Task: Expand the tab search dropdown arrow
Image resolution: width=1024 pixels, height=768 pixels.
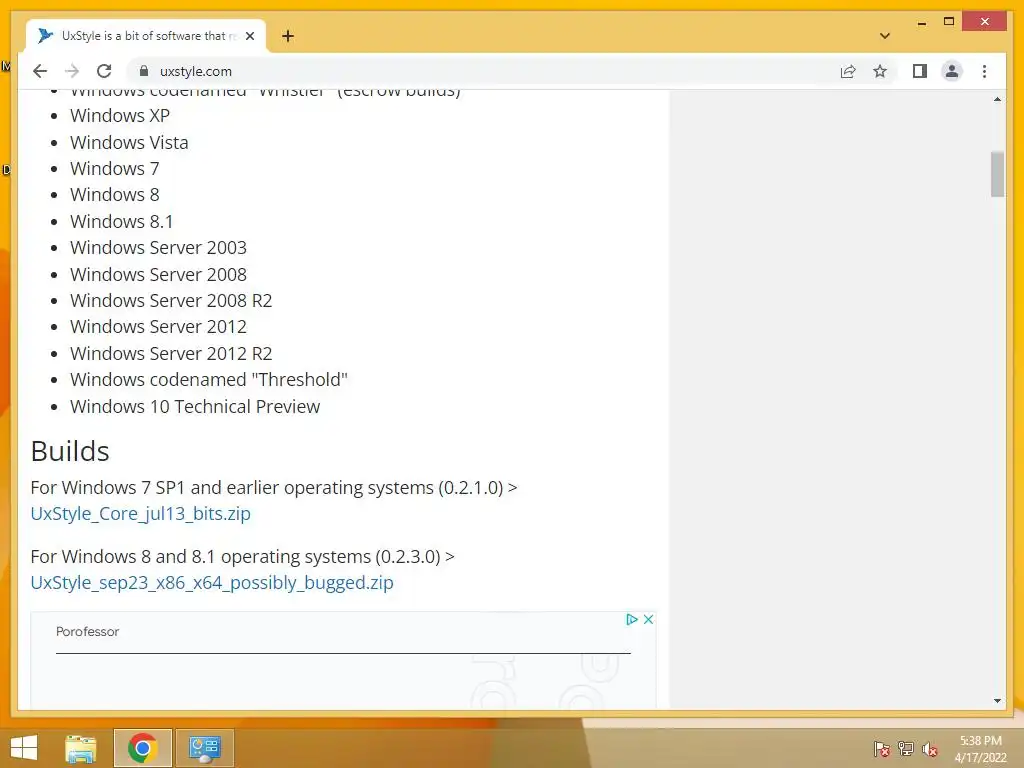Action: point(885,36)
